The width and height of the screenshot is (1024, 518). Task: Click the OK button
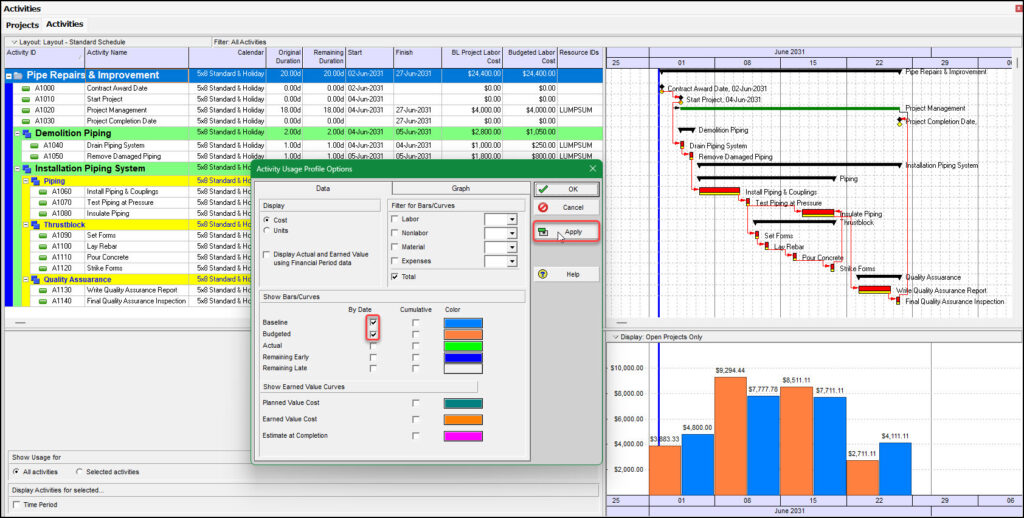click(x=566, y=189)
